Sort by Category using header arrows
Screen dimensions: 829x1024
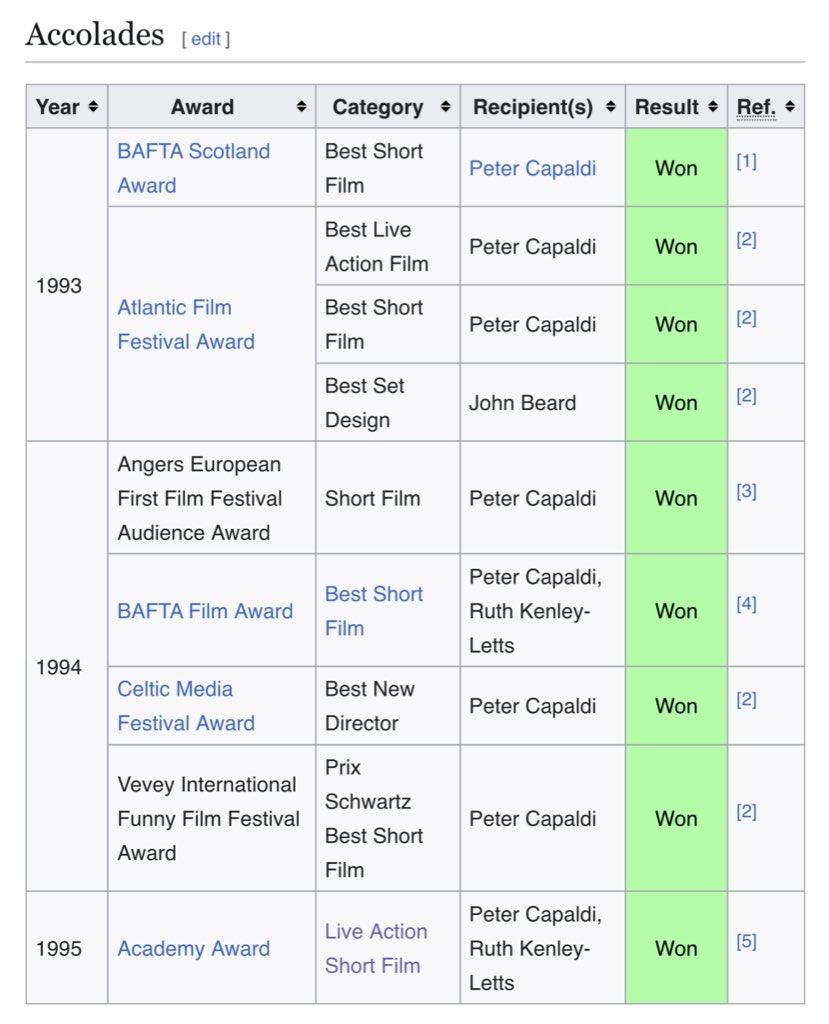[445, 107]
